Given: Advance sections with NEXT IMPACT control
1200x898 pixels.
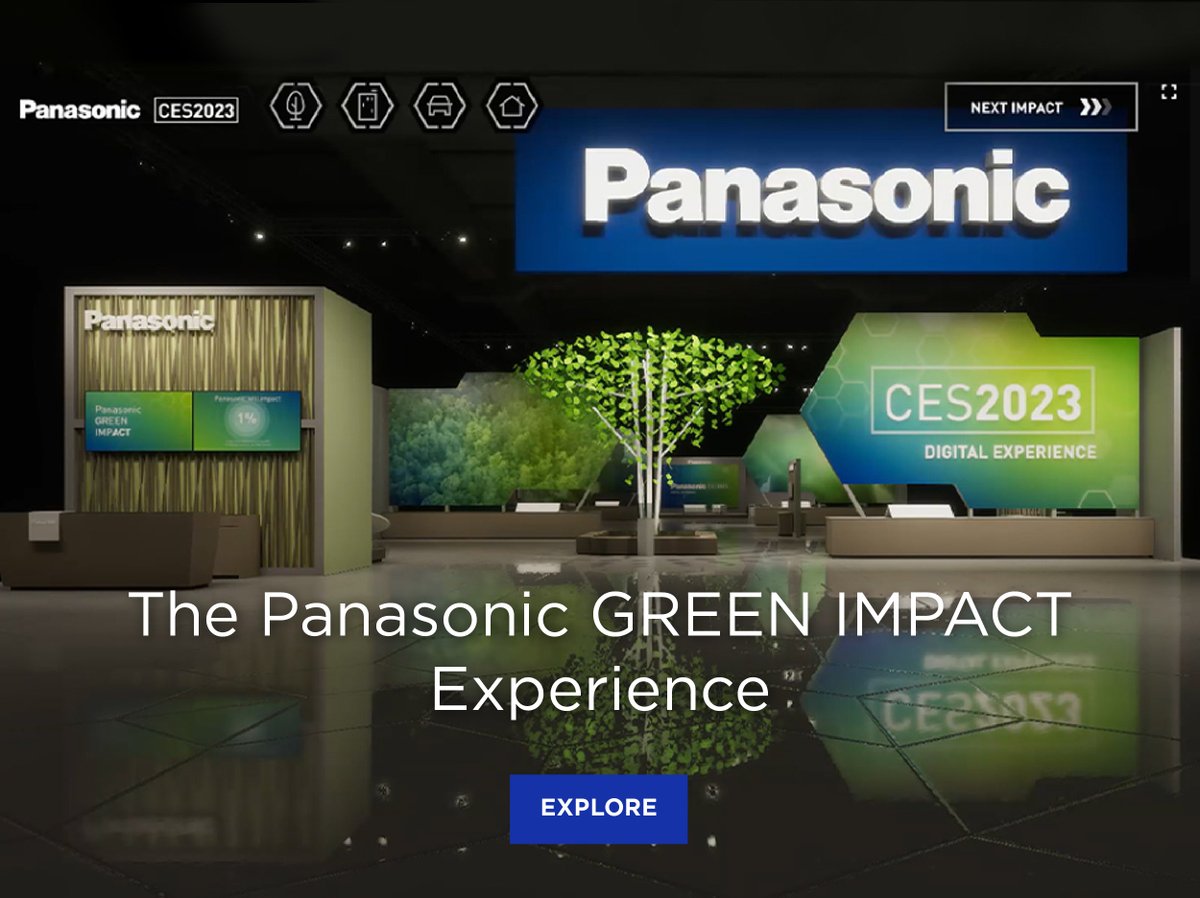Looking at the screenshot, I should 1040,108.
